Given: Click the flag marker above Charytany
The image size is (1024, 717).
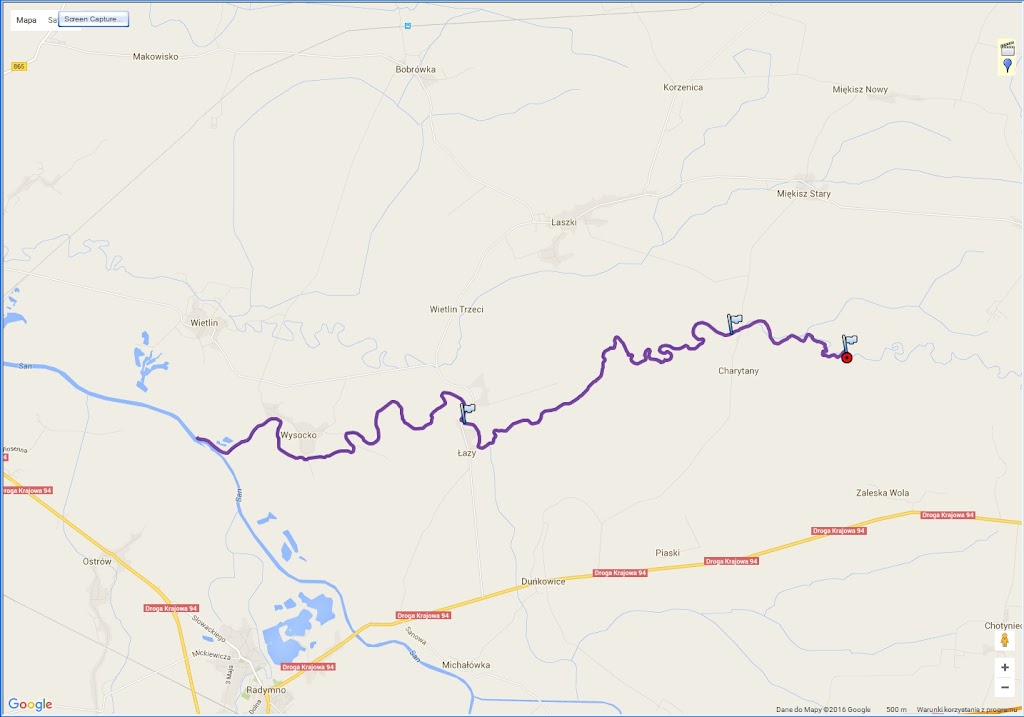Looking at the screenshot, I should pyautogui.click(x=734, y=323).
